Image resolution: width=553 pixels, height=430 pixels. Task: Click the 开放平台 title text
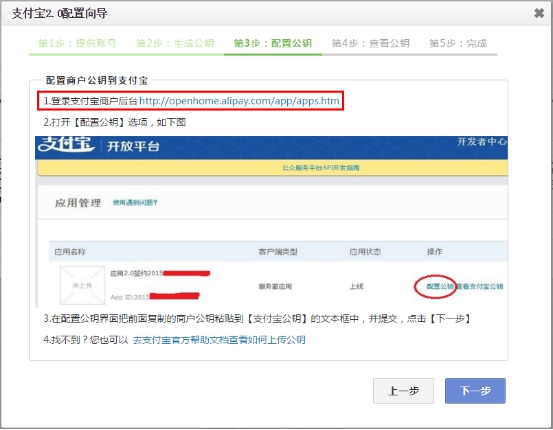(133, 146)
